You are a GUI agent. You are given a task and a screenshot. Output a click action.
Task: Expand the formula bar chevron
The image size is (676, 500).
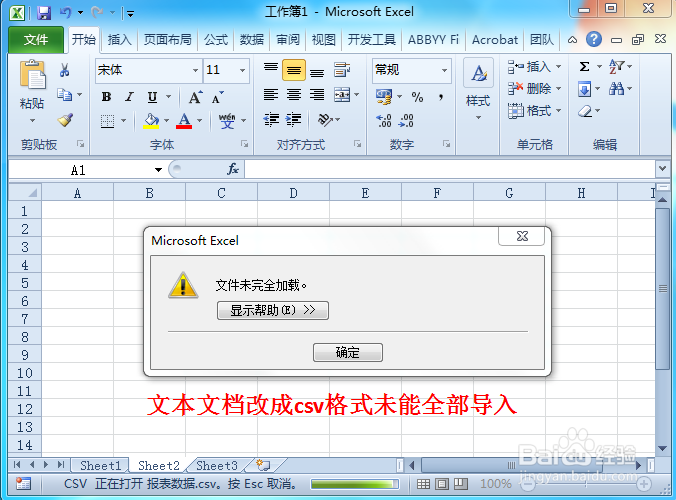pos(663,169)
